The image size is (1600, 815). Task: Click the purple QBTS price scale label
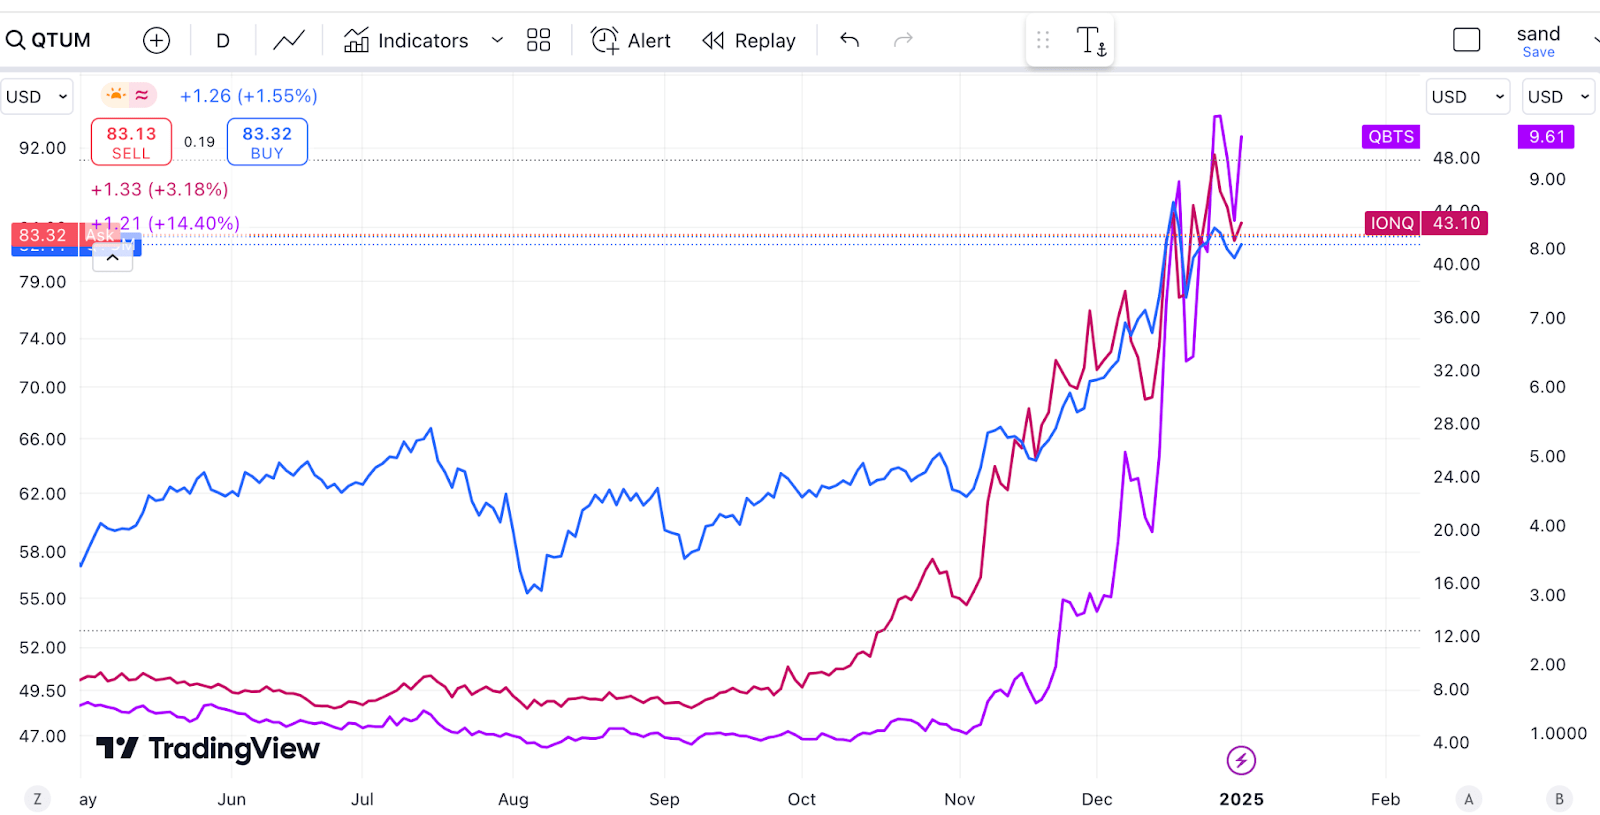point(1391,137)
